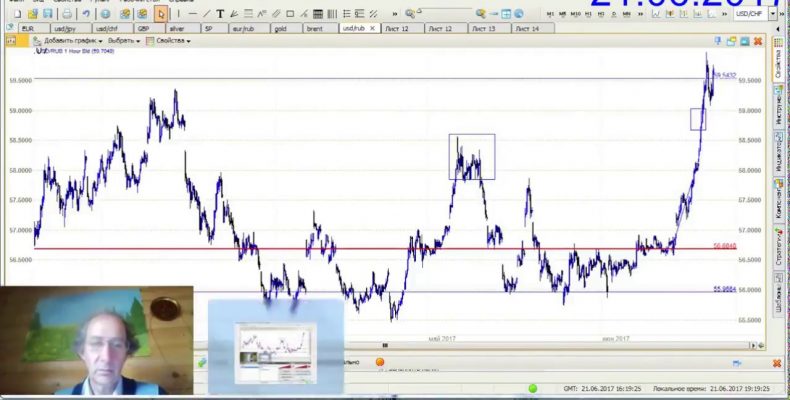Click the crosshair grid toolbar icon

[x=506, y=14]
